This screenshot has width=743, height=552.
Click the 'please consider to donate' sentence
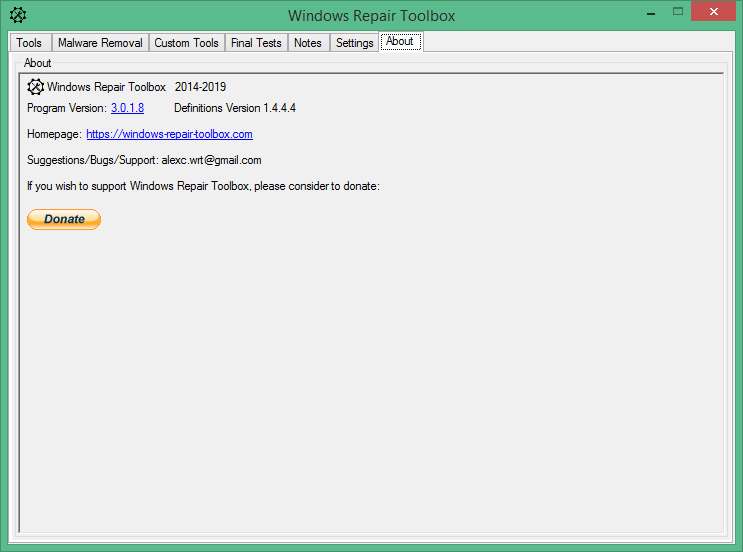[203, 186]
